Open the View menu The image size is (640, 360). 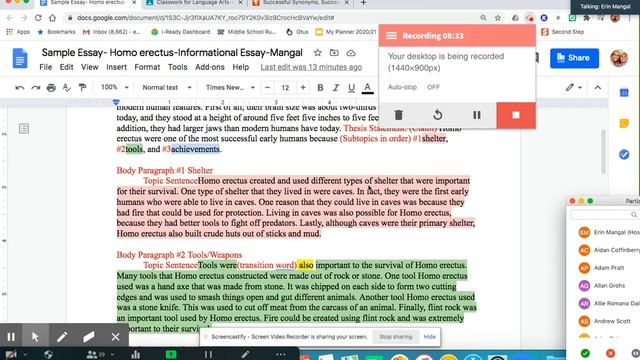click(89, 67)
